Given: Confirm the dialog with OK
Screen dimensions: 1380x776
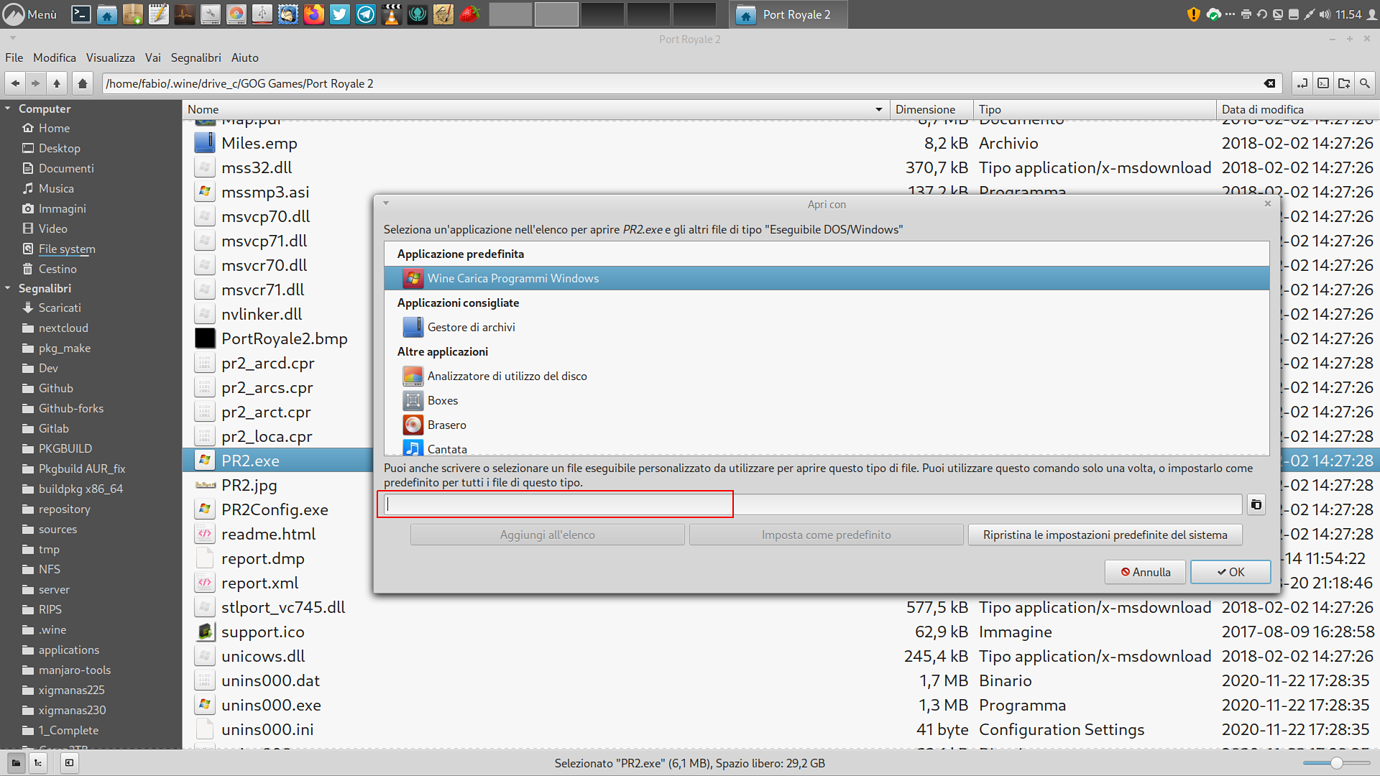Looking at the screenshot, I should 1231,572.
